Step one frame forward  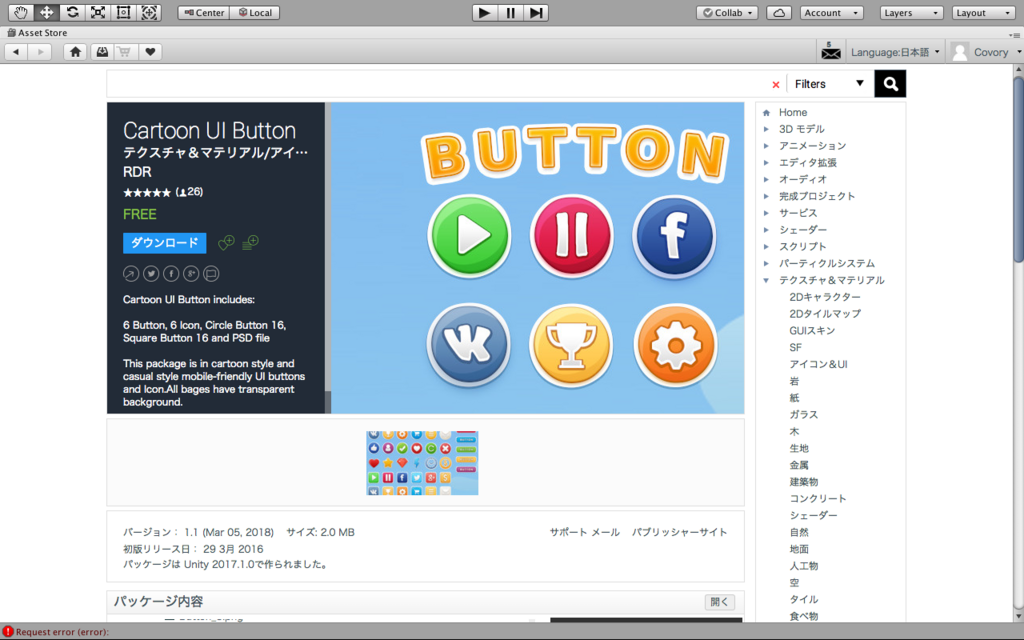[536, 12]
